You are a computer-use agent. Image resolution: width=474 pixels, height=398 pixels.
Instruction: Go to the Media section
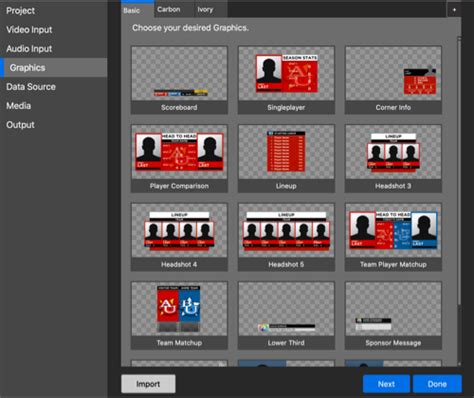pyautogui.click(x=54, y=106)
